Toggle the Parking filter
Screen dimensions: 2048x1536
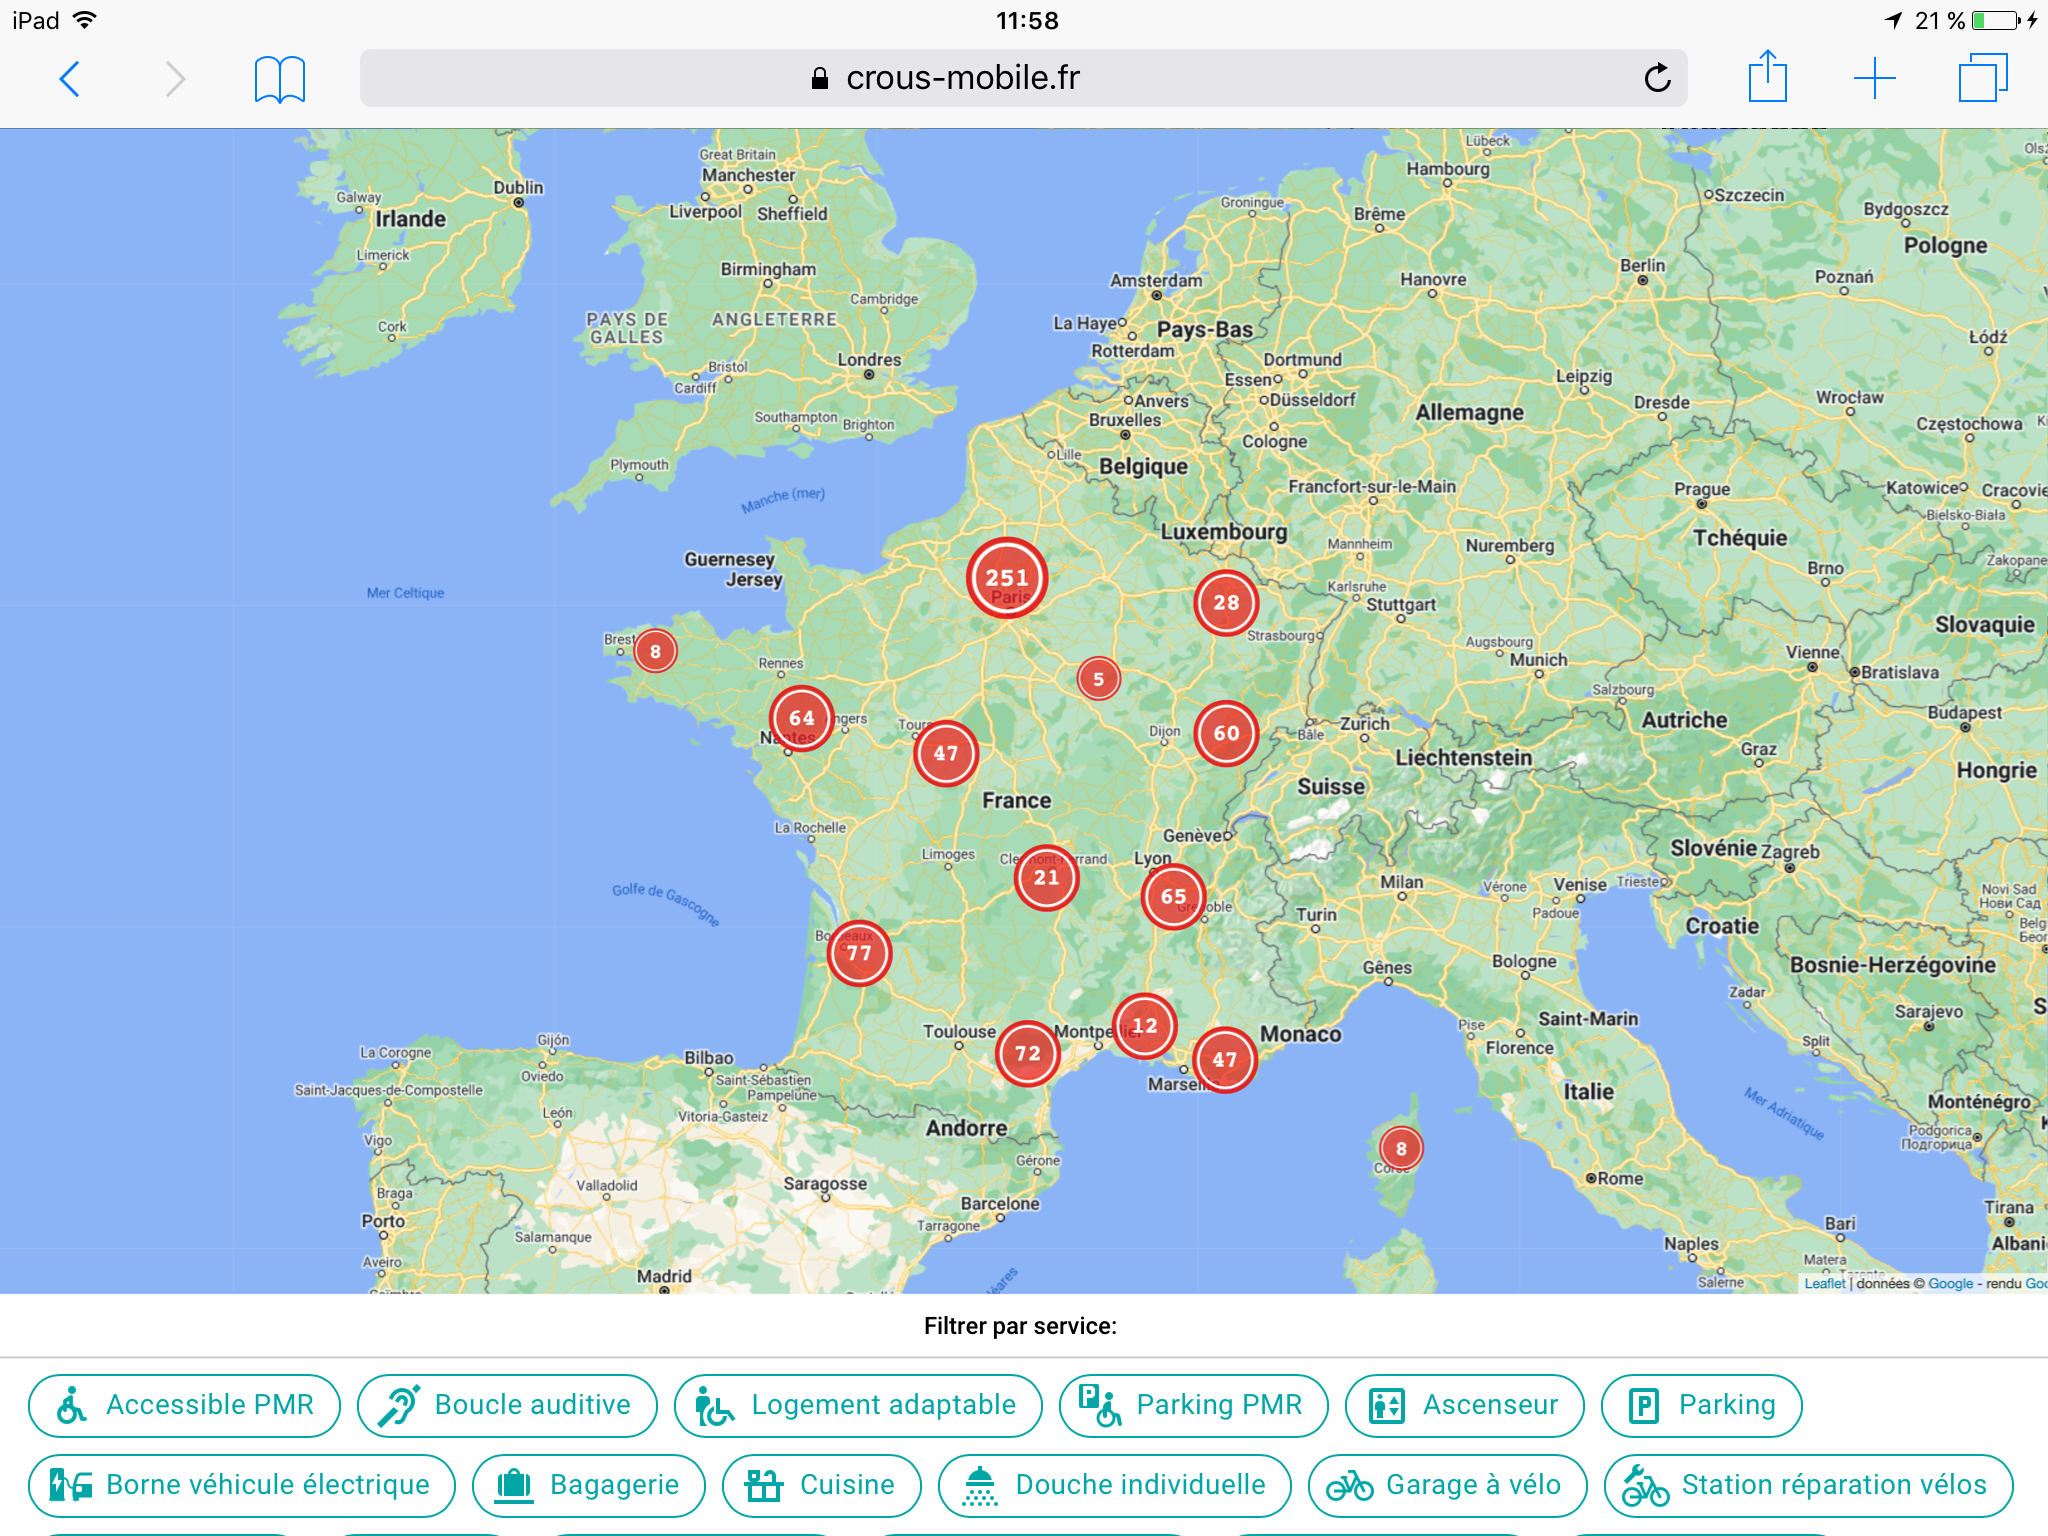click(1702, 1405)
